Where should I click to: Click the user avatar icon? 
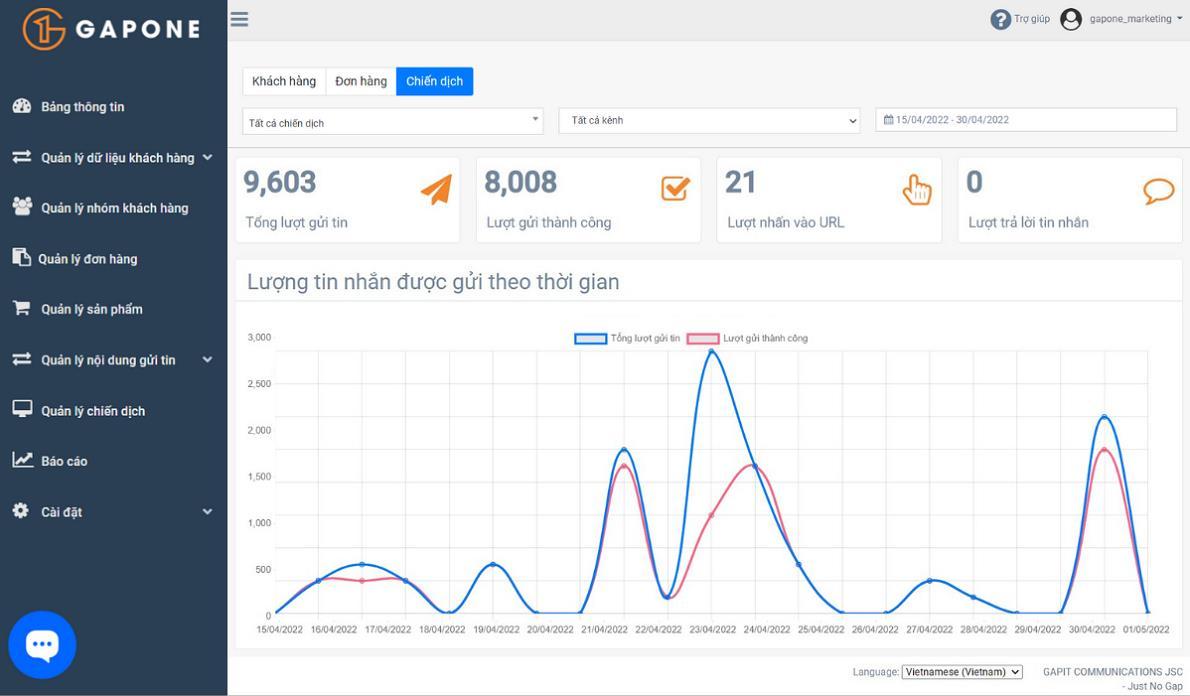[x=1071, y=19]
